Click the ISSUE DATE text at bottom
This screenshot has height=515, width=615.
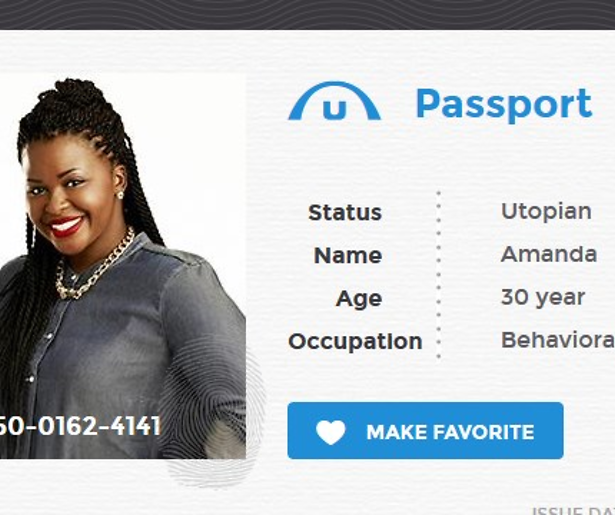(573, 511)
